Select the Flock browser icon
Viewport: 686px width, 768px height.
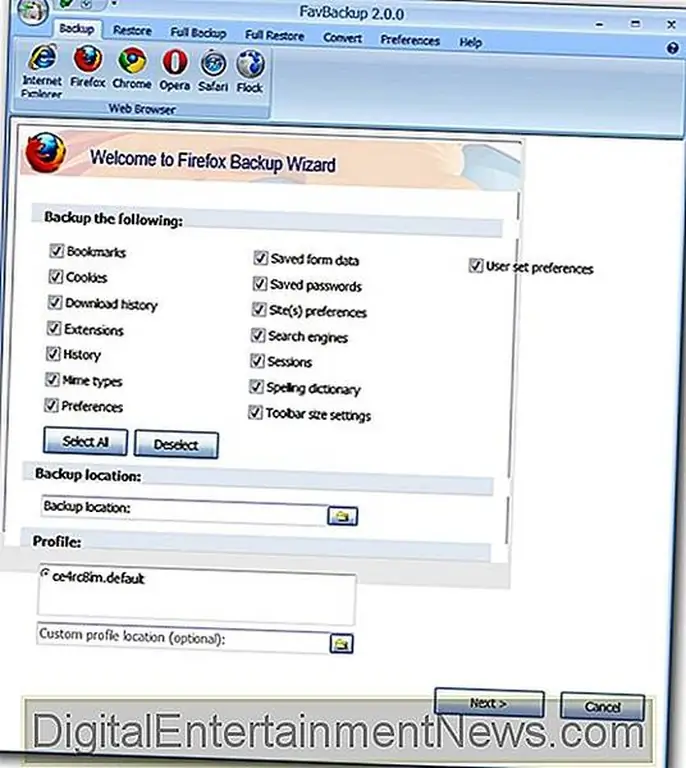[249, 63]
